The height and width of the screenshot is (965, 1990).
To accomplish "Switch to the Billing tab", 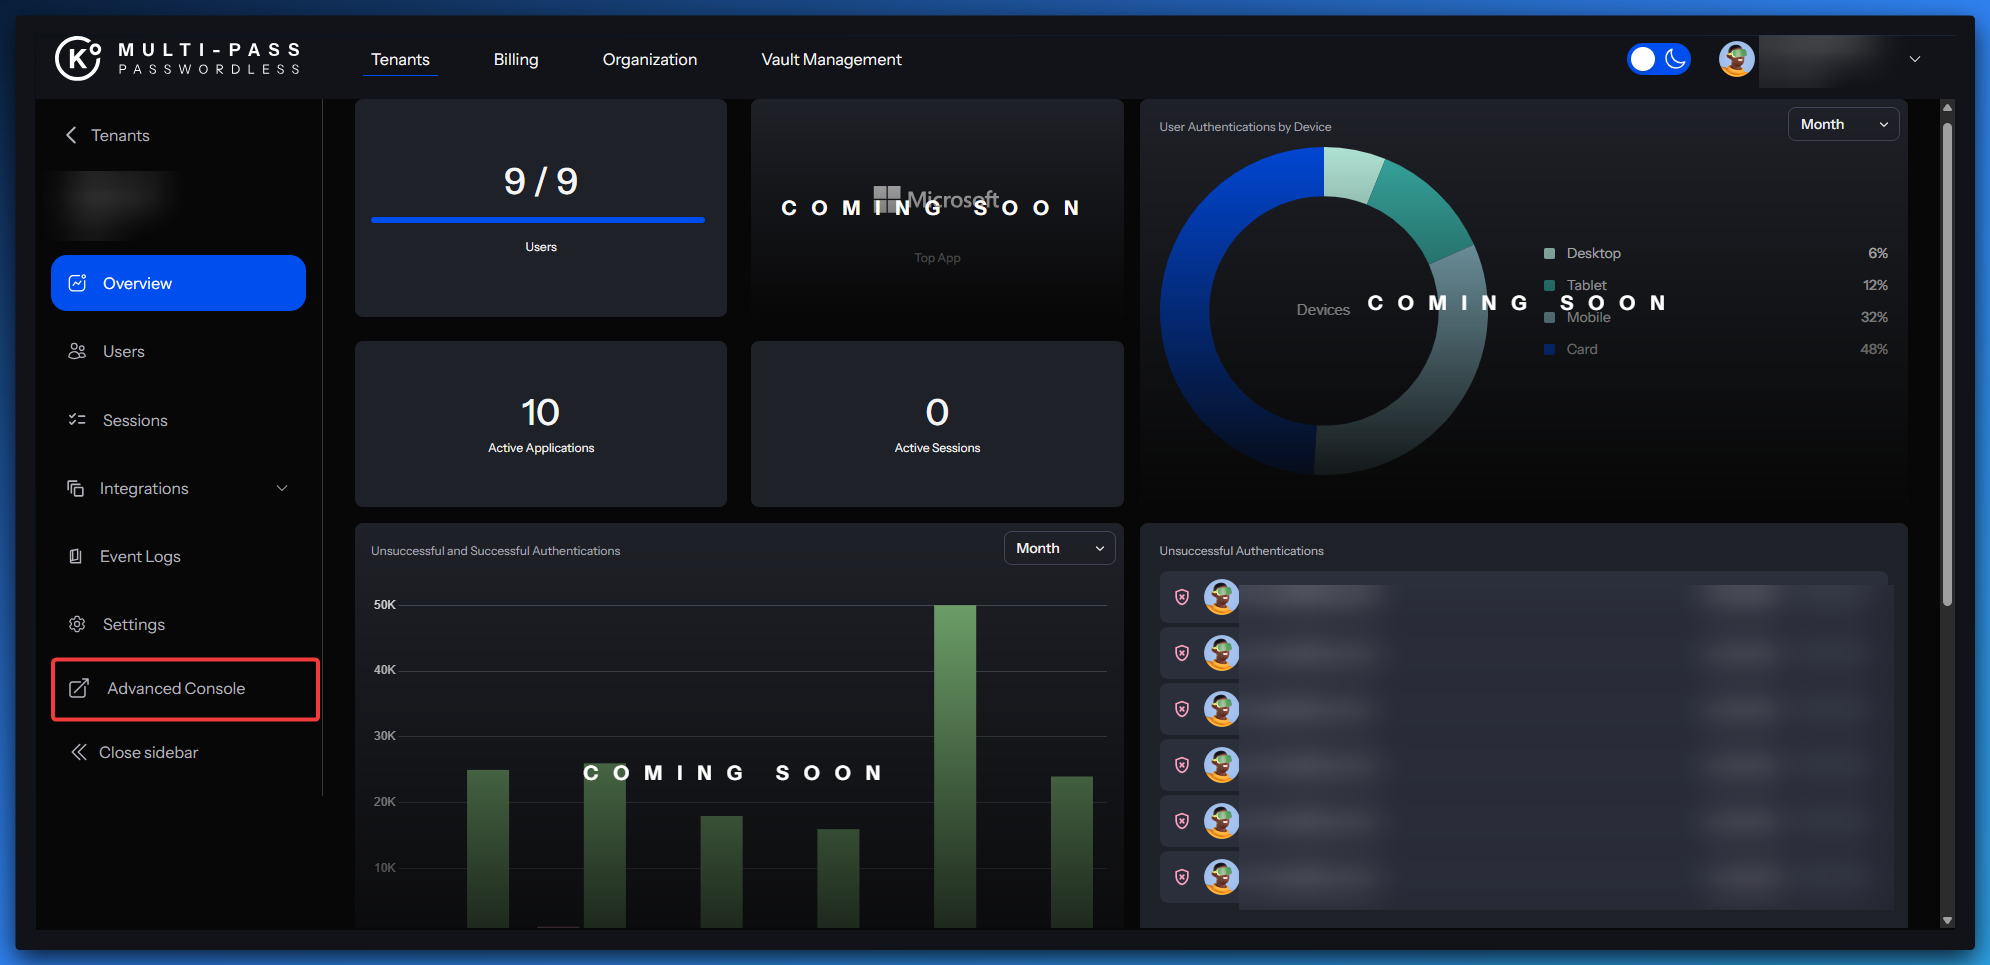I will pos(516,59).
